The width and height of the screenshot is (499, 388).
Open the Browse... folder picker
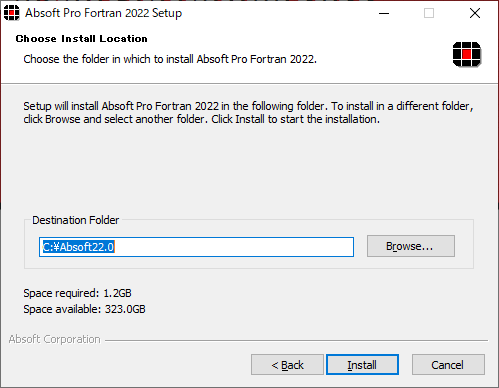point(411,246)
